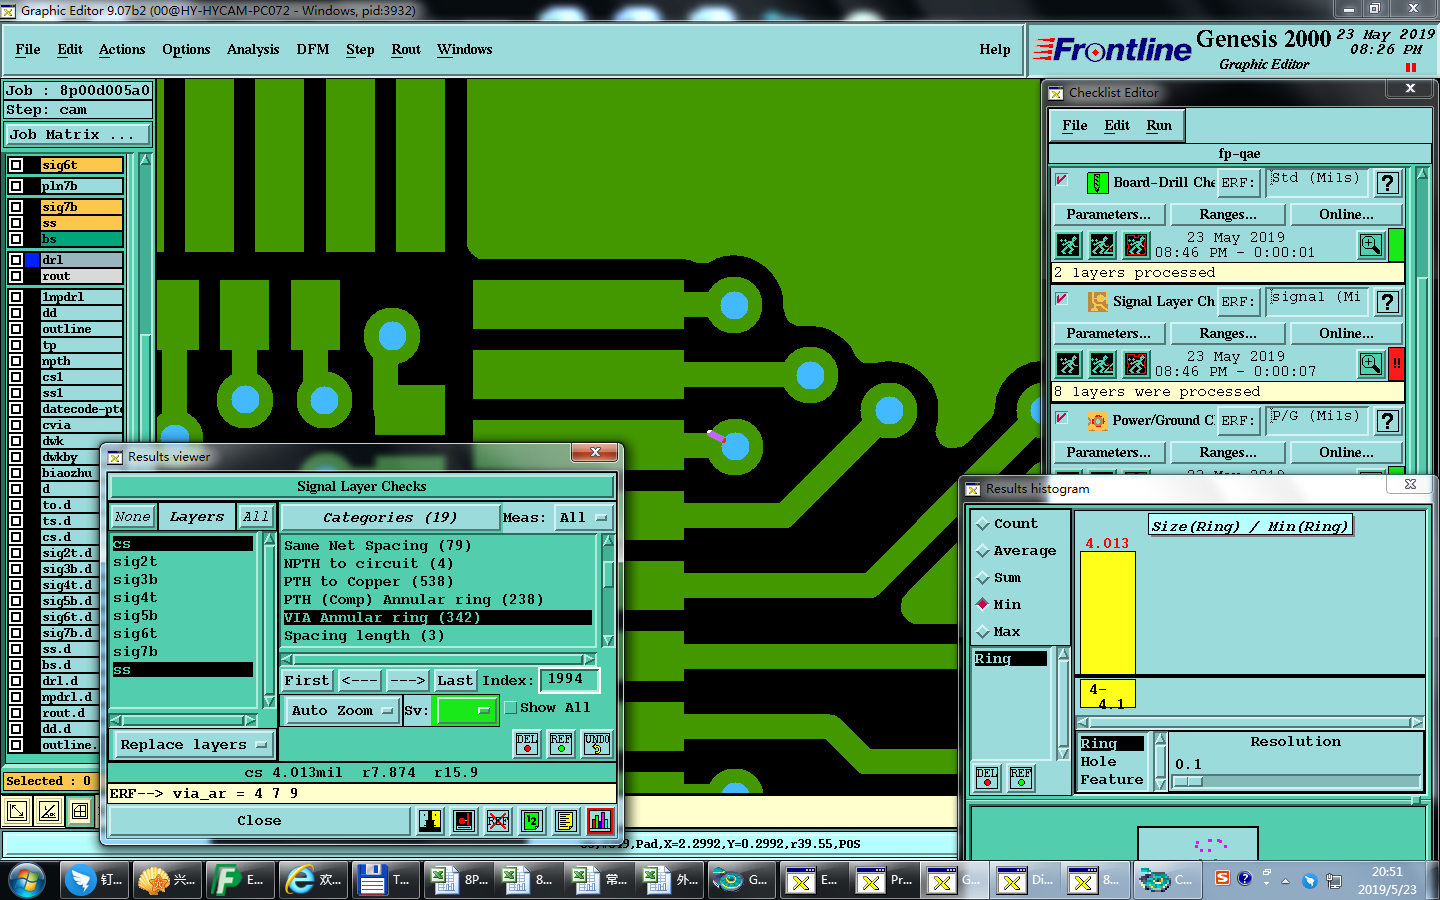Open the Actions menu
The width and height of the screenshot is (1440, 900).
tap(122, 50)
